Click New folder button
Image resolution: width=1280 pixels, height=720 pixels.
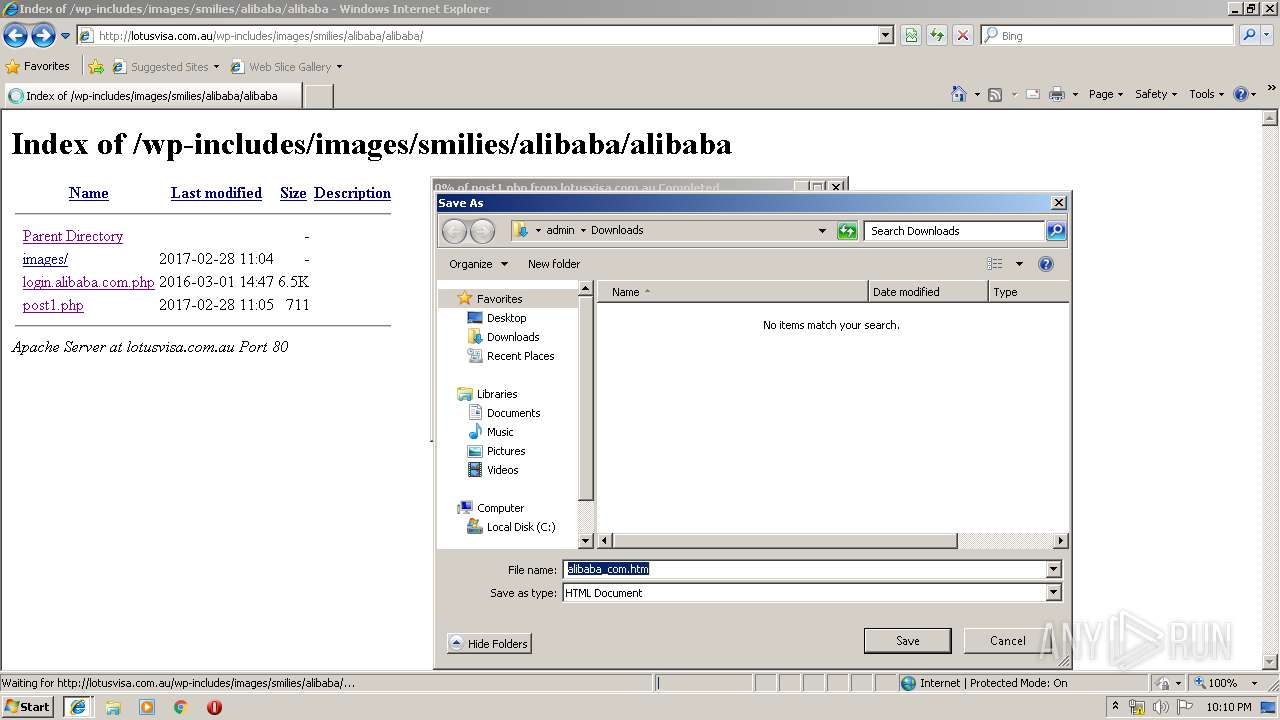coord(554,264)
